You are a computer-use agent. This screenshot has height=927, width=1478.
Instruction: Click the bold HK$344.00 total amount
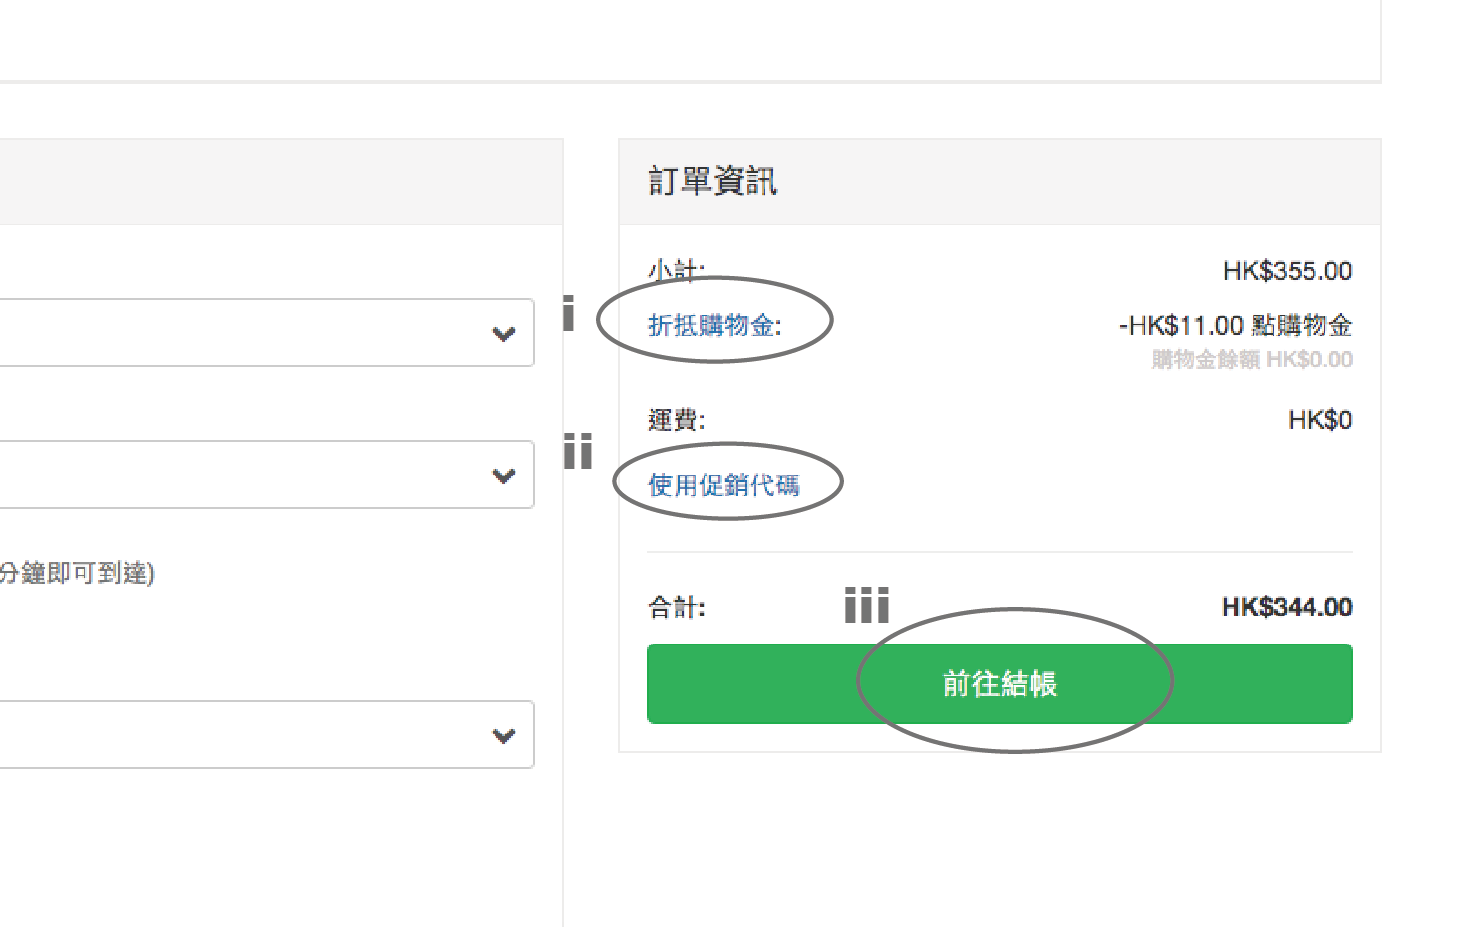point(1287,607)
